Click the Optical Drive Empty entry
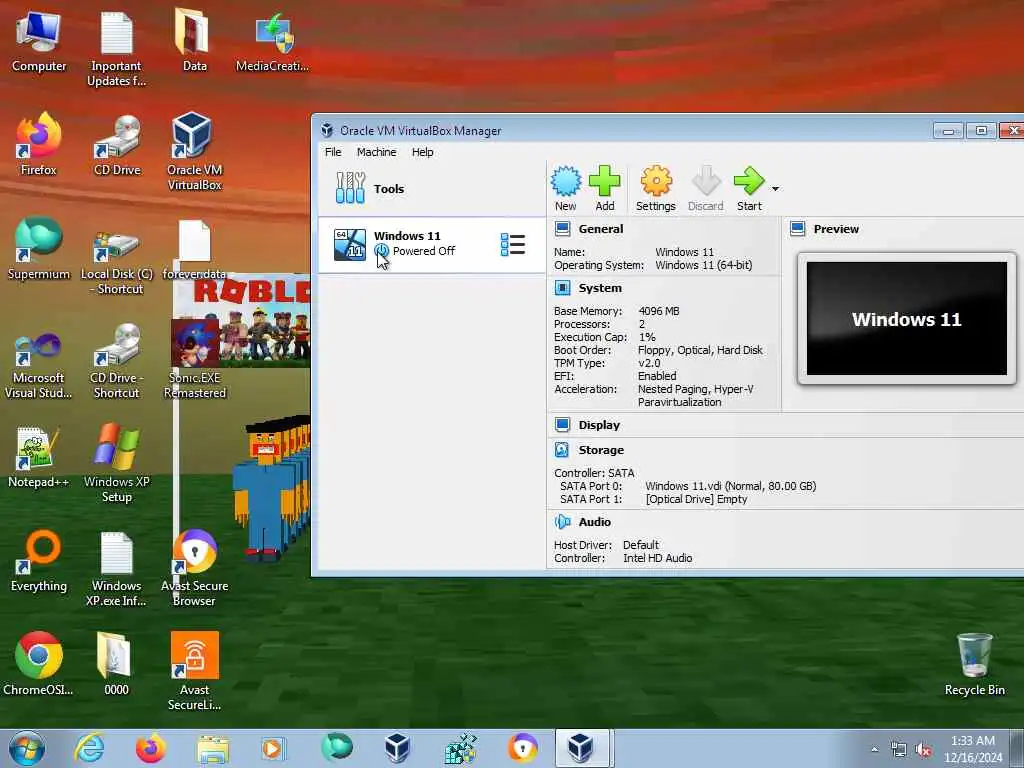 click(x=696, y=499)
